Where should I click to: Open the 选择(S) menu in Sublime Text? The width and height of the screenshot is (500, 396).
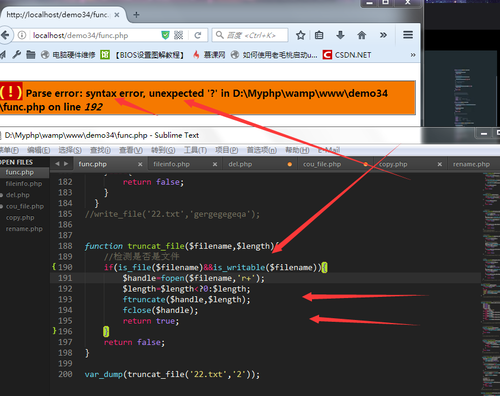[x=70, y=150]
